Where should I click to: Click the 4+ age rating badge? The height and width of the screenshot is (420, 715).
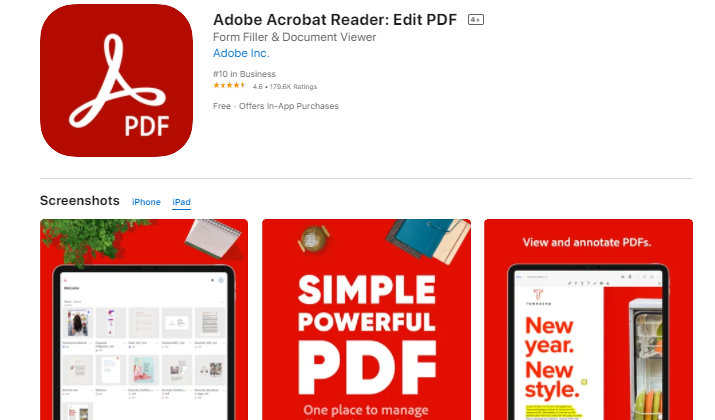coord(475,20)
